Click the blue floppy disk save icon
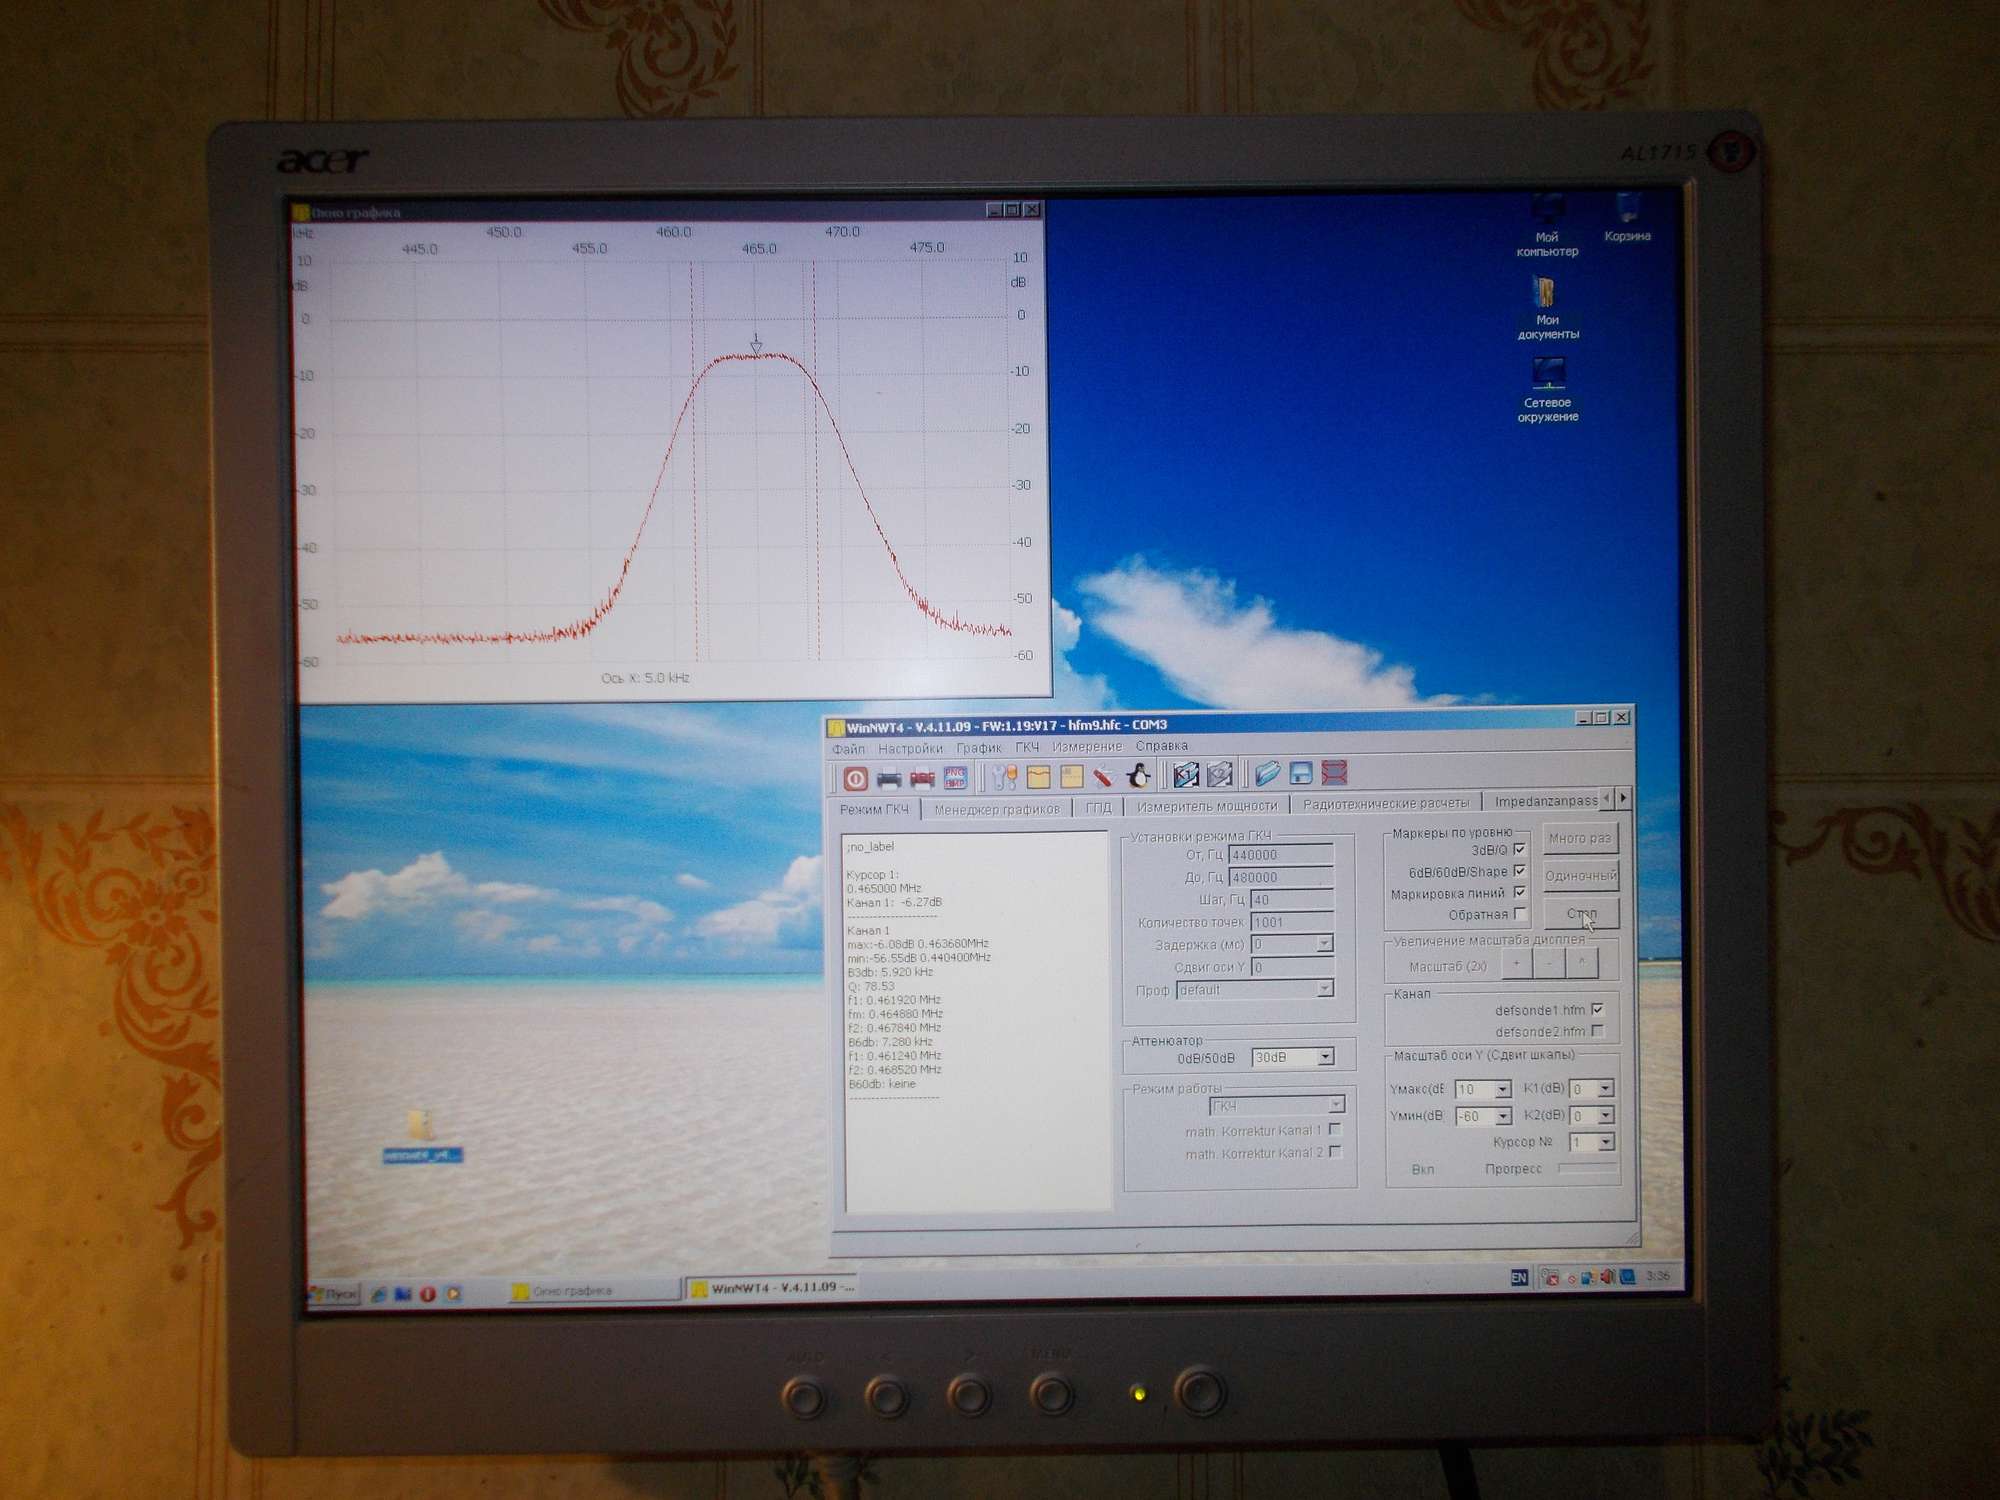Image resolution: width=2000 pixels, height=1500 pixels. pyautogui.click(x=1301, y=773)
